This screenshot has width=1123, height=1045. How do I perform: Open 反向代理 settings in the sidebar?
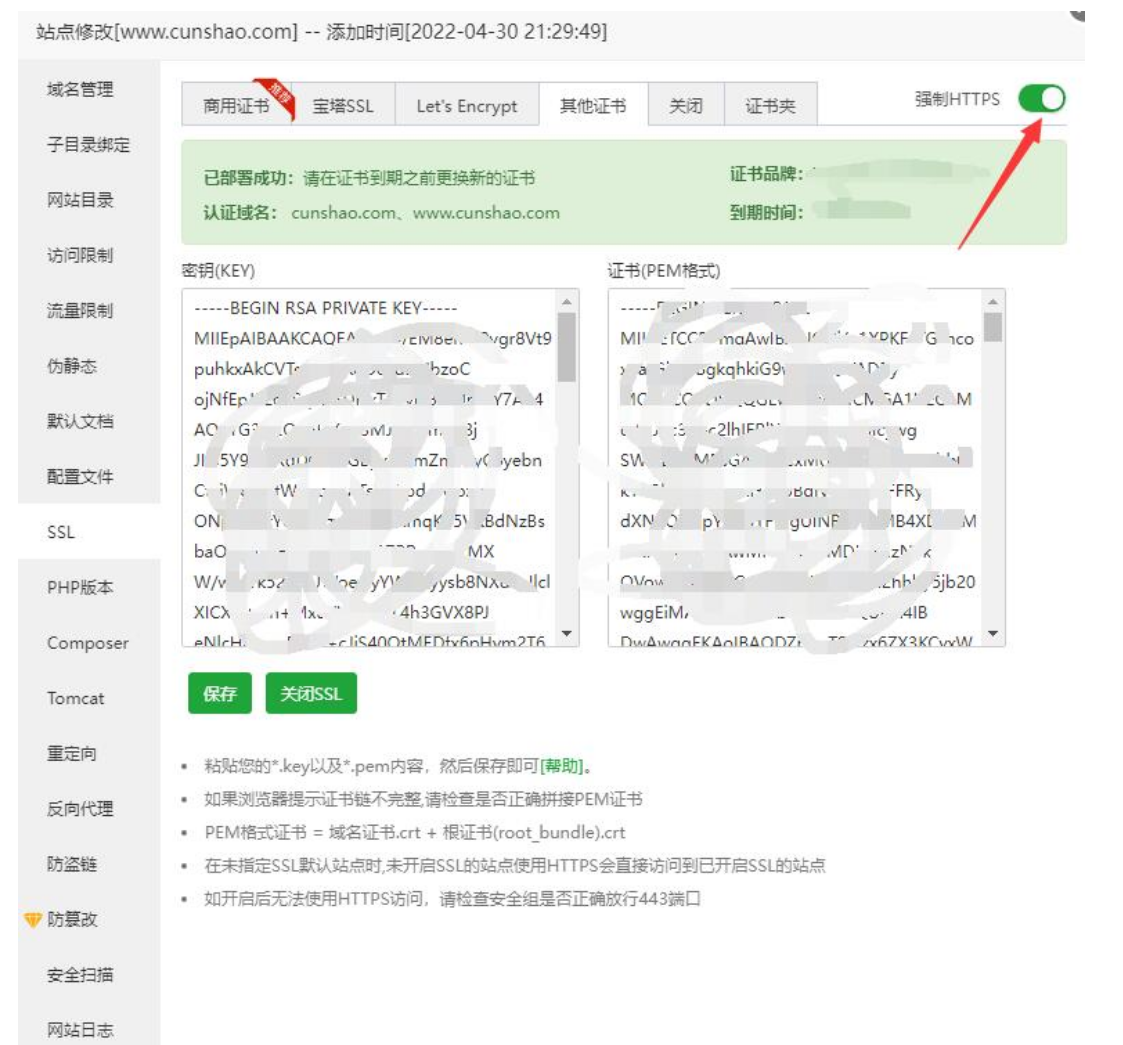click(x=80, y=809)
